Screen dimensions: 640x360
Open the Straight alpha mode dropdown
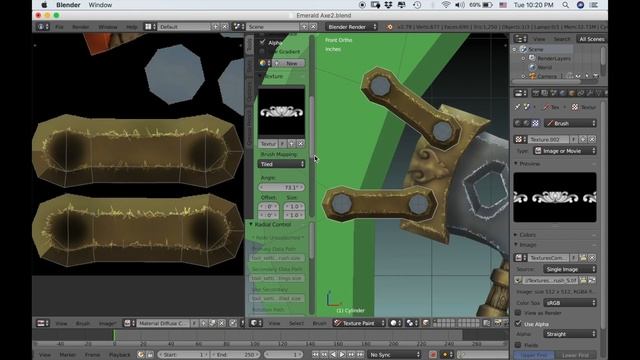[570, 334]
